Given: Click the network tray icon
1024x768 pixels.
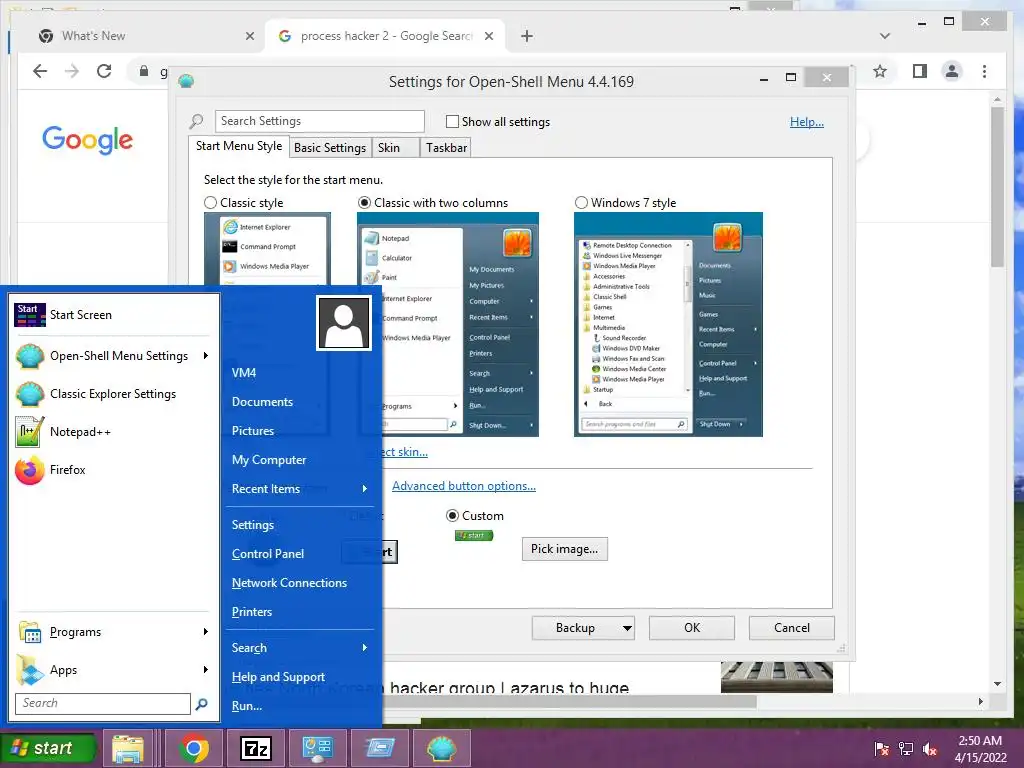Looking at the screenshot, I should [906, 749].
